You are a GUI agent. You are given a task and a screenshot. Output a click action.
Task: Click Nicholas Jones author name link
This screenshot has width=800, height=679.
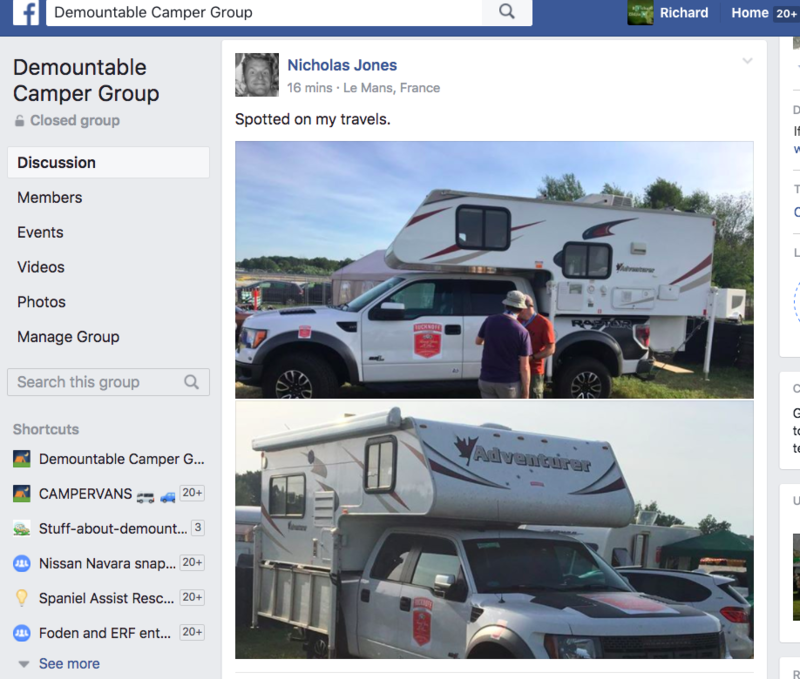[342, 65]
